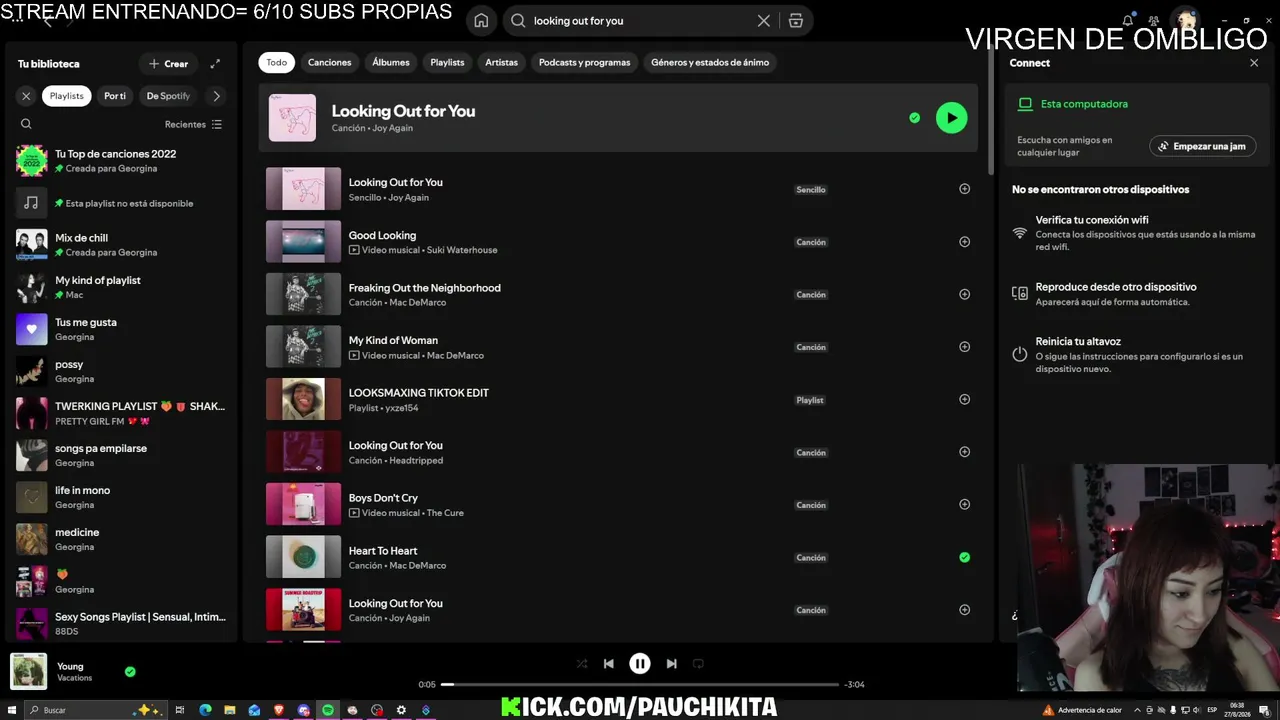
Task: Skip to the previous track
Action: click(x=608, y=663)
